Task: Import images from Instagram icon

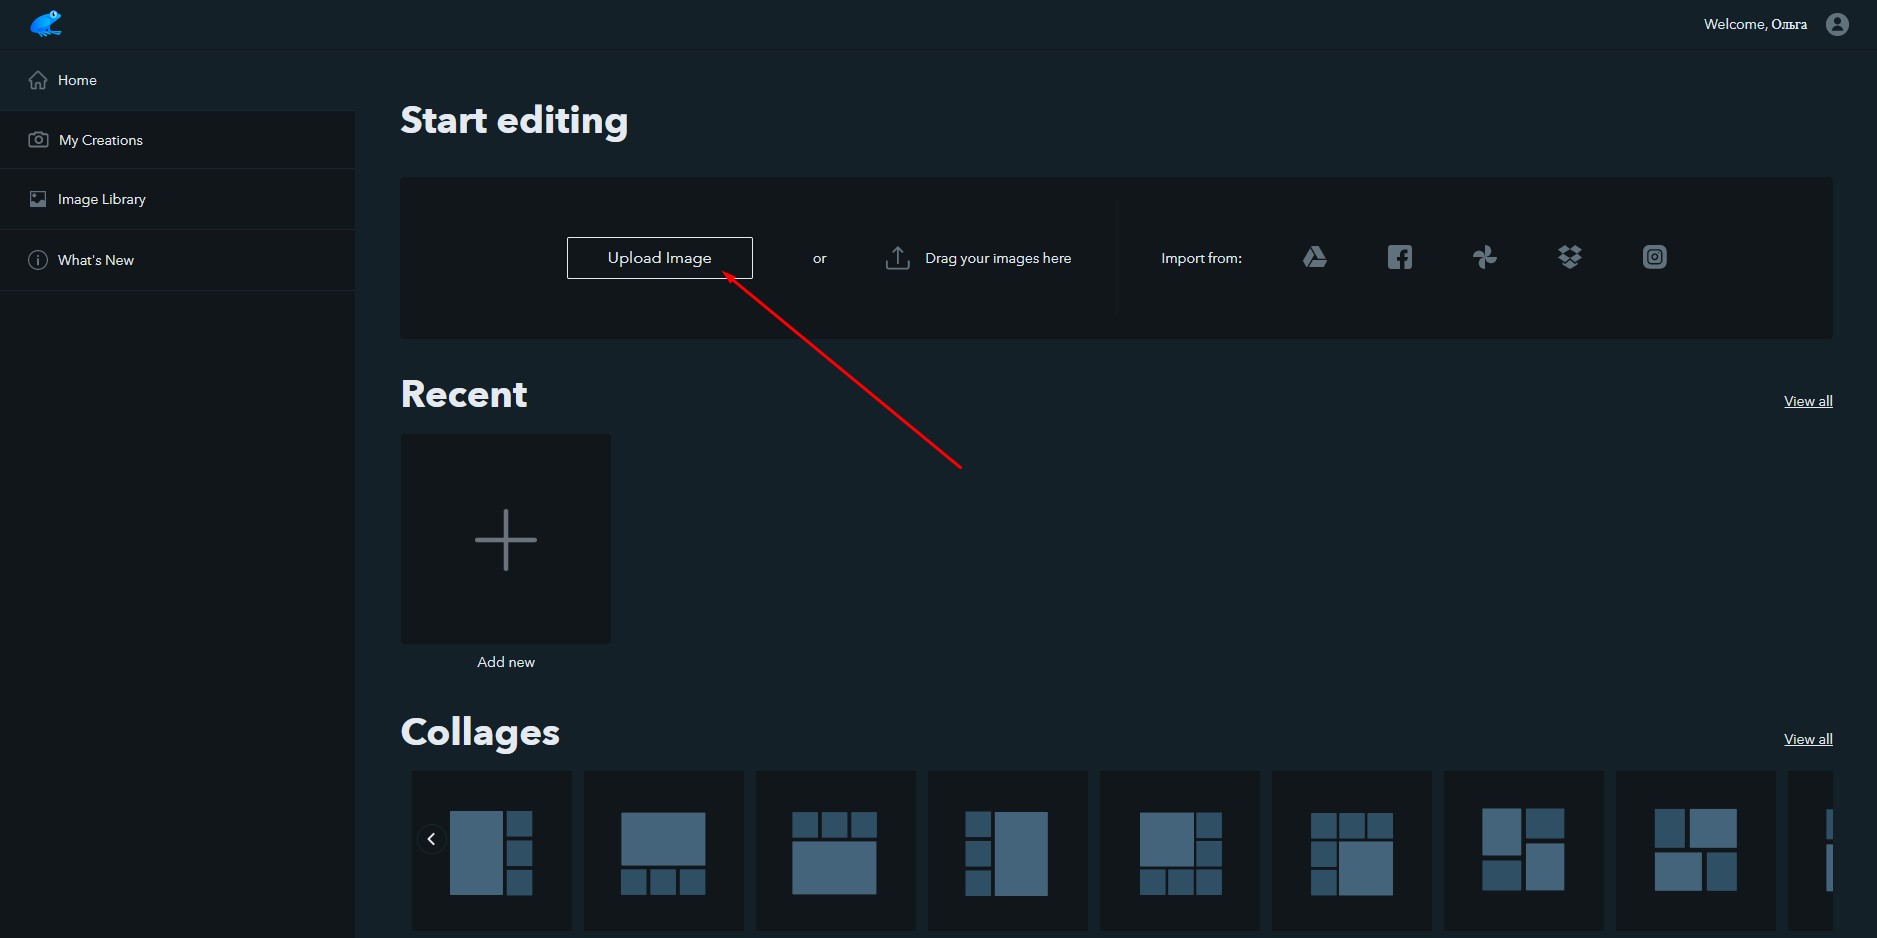Action: (1655, 257)
